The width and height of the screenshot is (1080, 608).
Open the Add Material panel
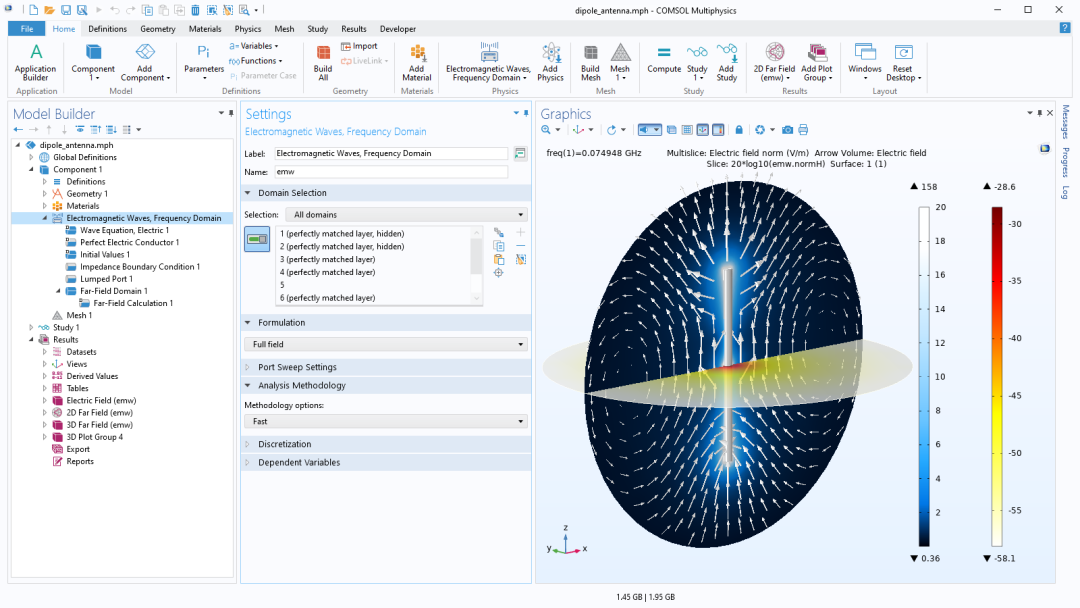click(x=417, y=62)
